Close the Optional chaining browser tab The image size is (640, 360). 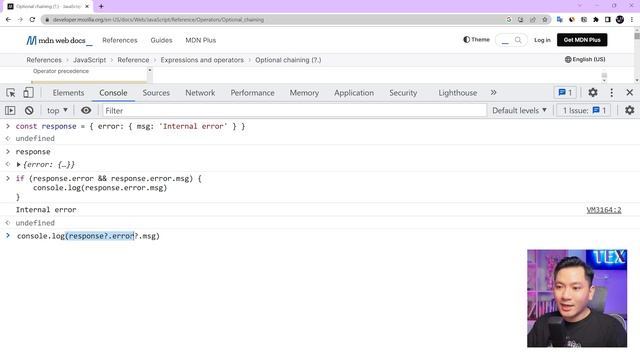87,7
